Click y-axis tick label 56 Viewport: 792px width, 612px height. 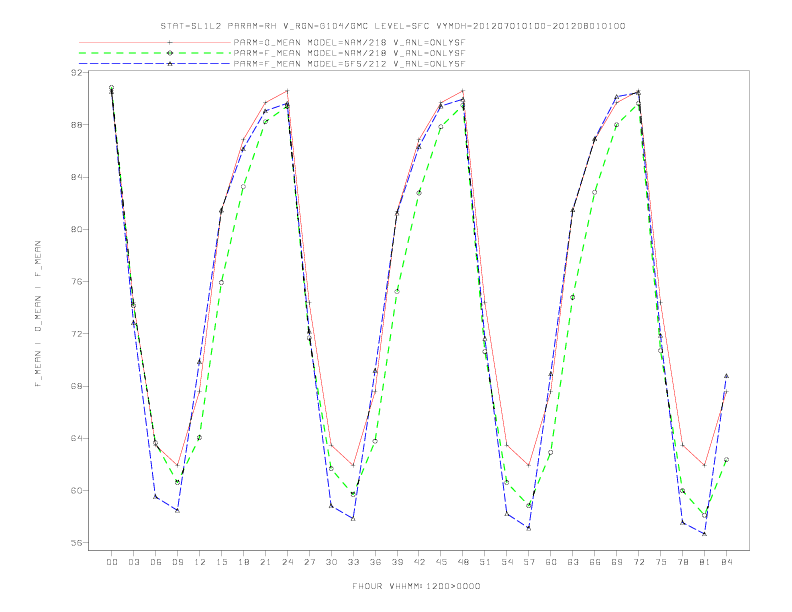point(77,543)
